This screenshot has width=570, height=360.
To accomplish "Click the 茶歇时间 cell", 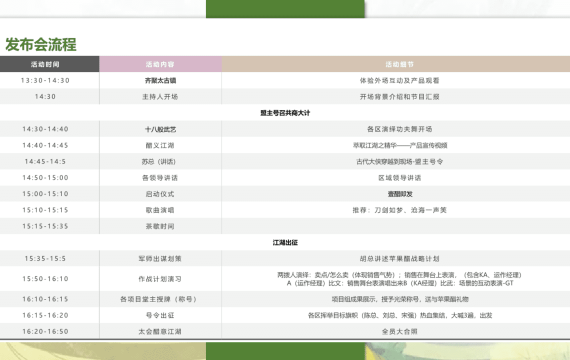I will 160,226.
